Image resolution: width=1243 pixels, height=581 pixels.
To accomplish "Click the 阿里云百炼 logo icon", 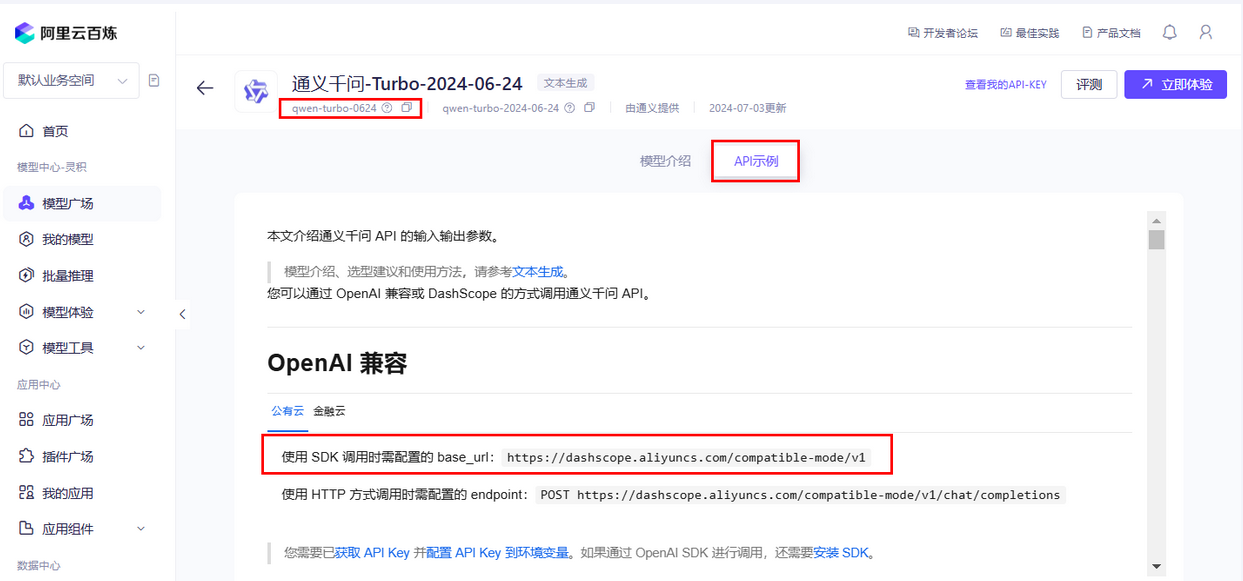I will click(25, 33).
